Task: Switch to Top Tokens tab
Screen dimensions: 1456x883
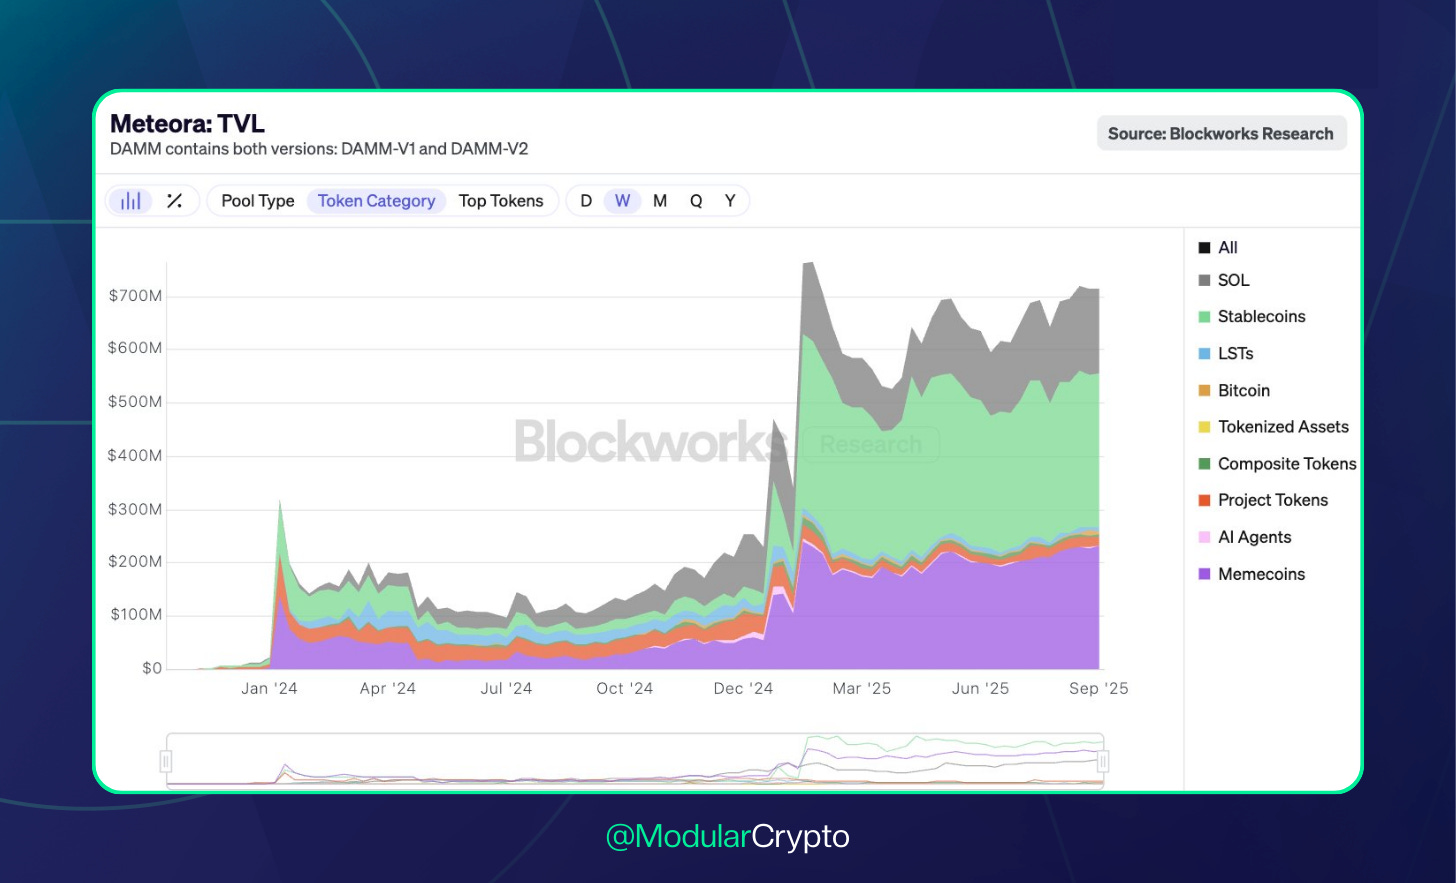Action: tap(501, 201)
